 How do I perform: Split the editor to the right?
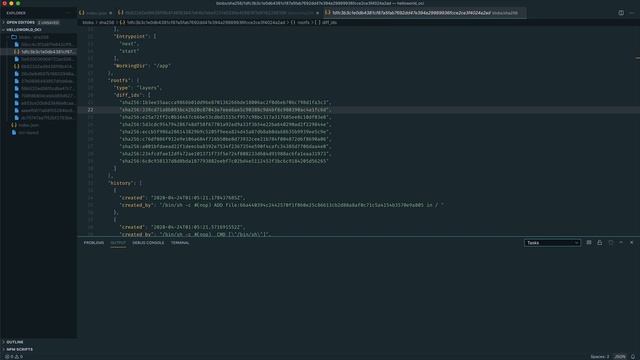621,13
